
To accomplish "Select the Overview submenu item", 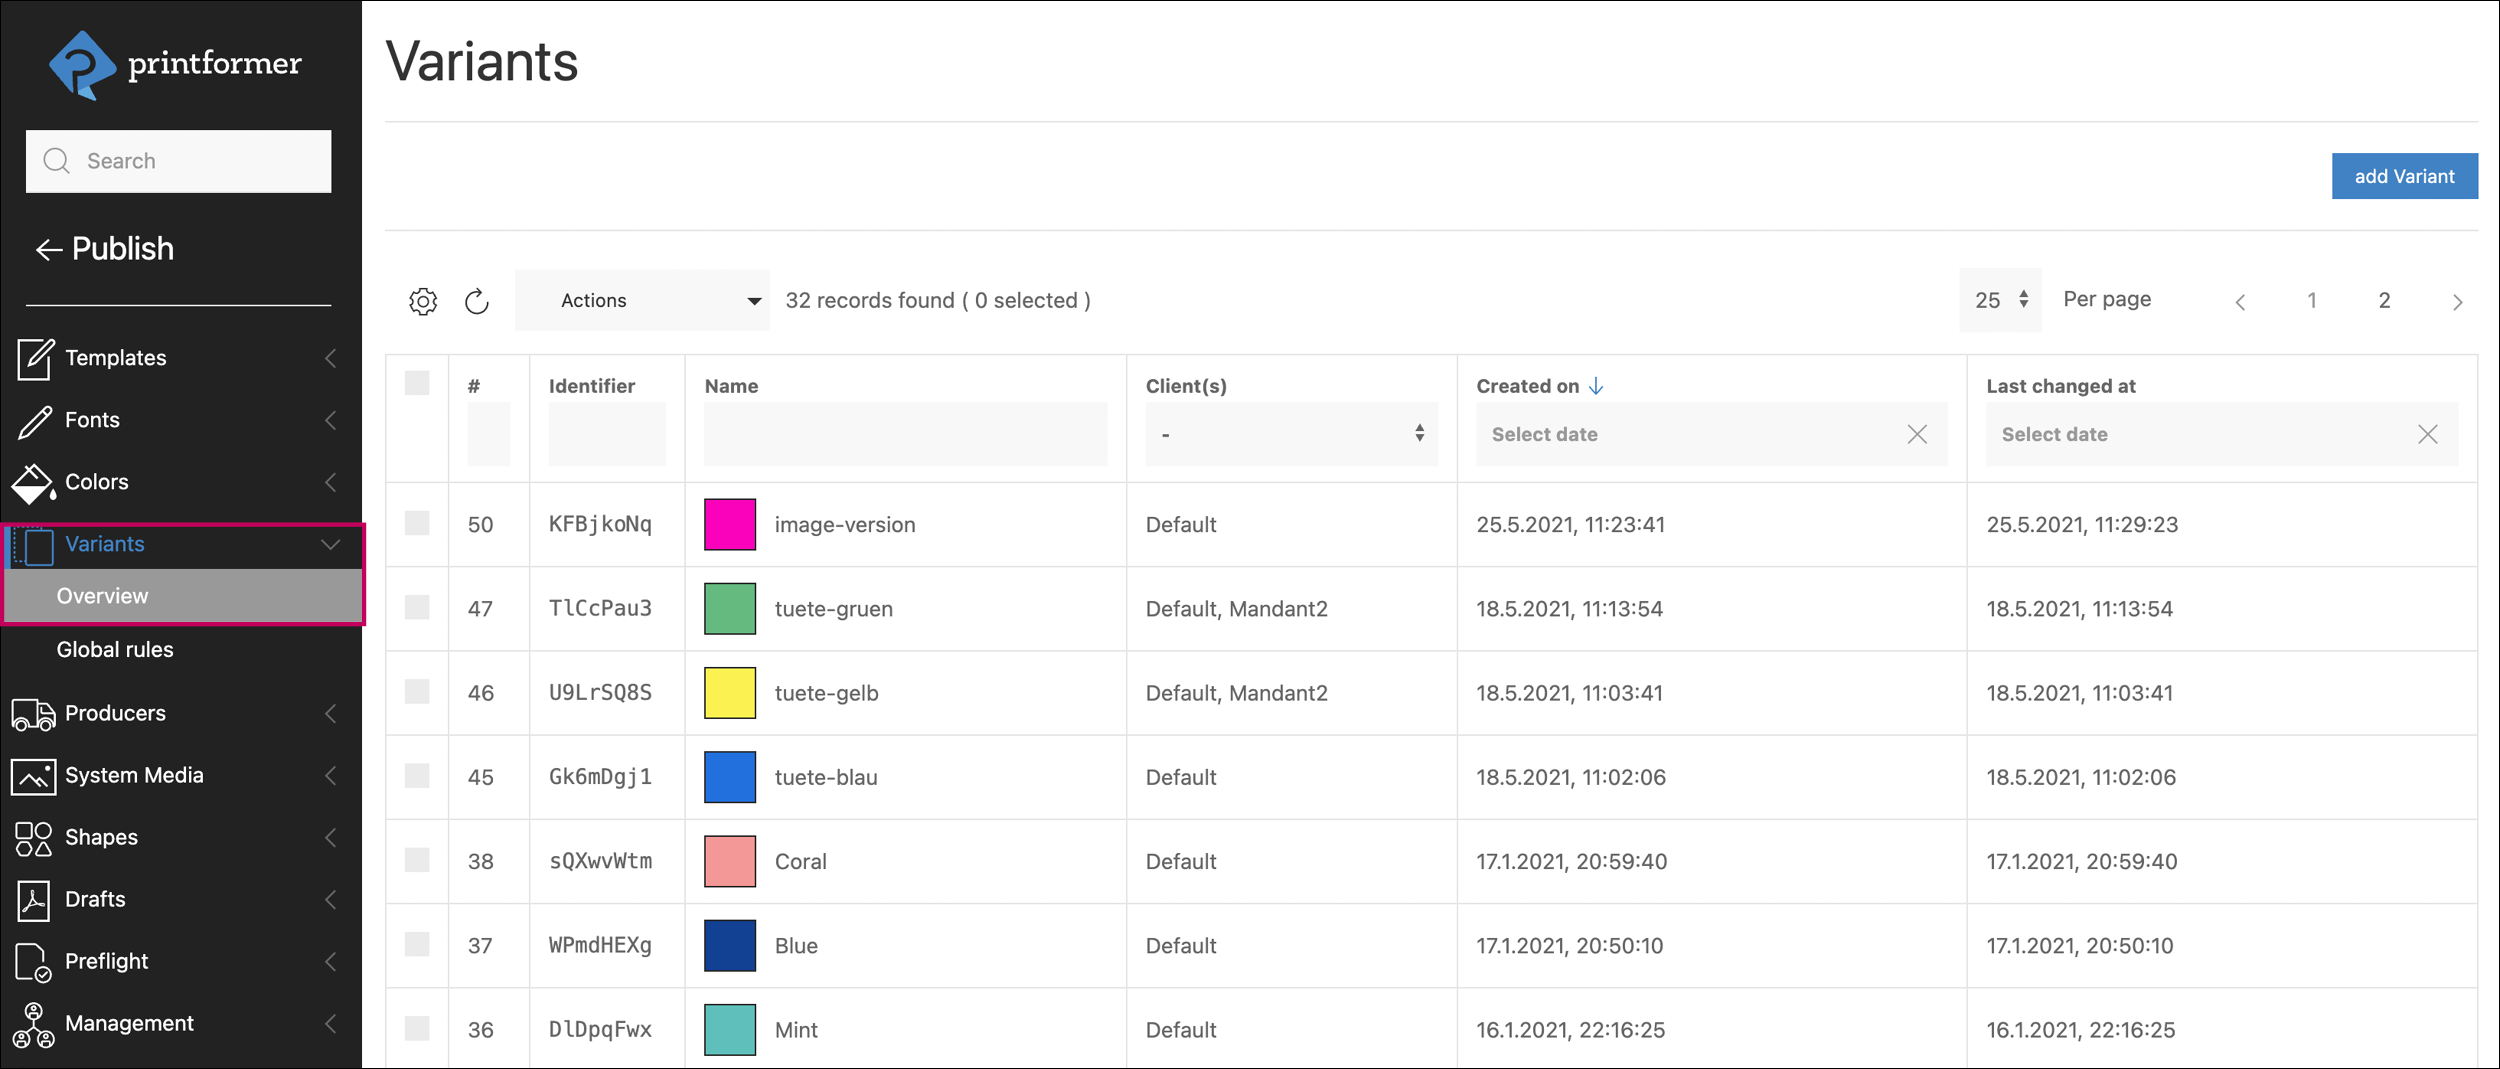I will tap(102, 596).
